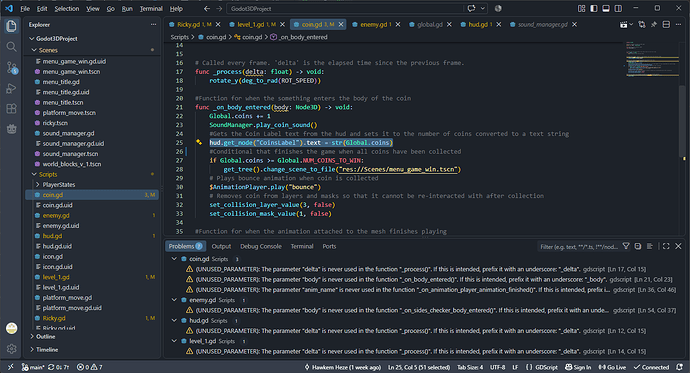Click Tab Size: 4 in status bar
The width and height of the screenshot is (690, 373).
tap(470, 367)
